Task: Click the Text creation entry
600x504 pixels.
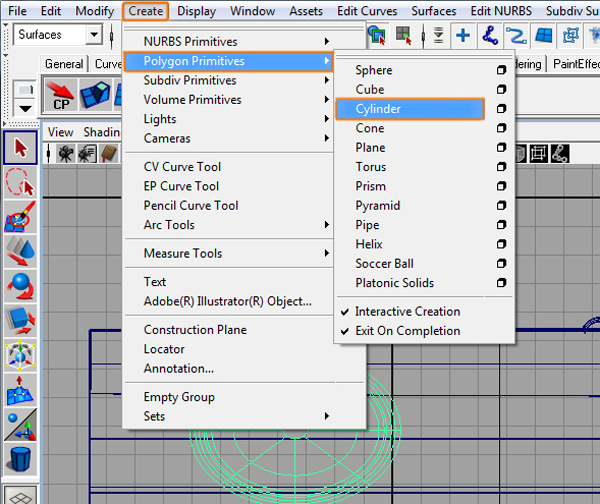Action: (155, 282)
